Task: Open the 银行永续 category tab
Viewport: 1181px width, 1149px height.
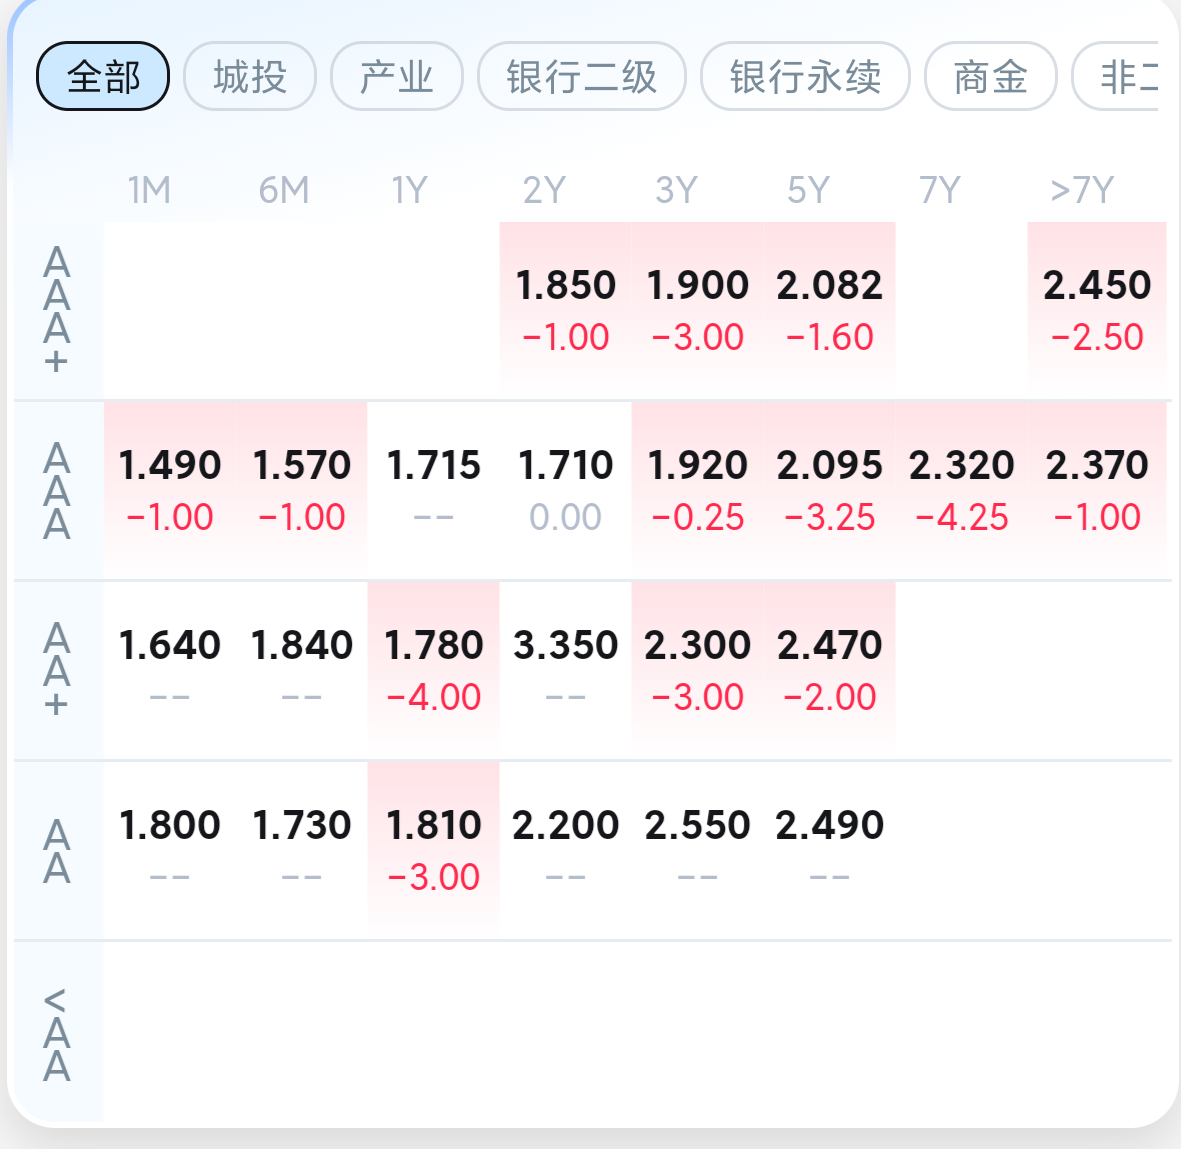Action: click(x=805, y=76)
